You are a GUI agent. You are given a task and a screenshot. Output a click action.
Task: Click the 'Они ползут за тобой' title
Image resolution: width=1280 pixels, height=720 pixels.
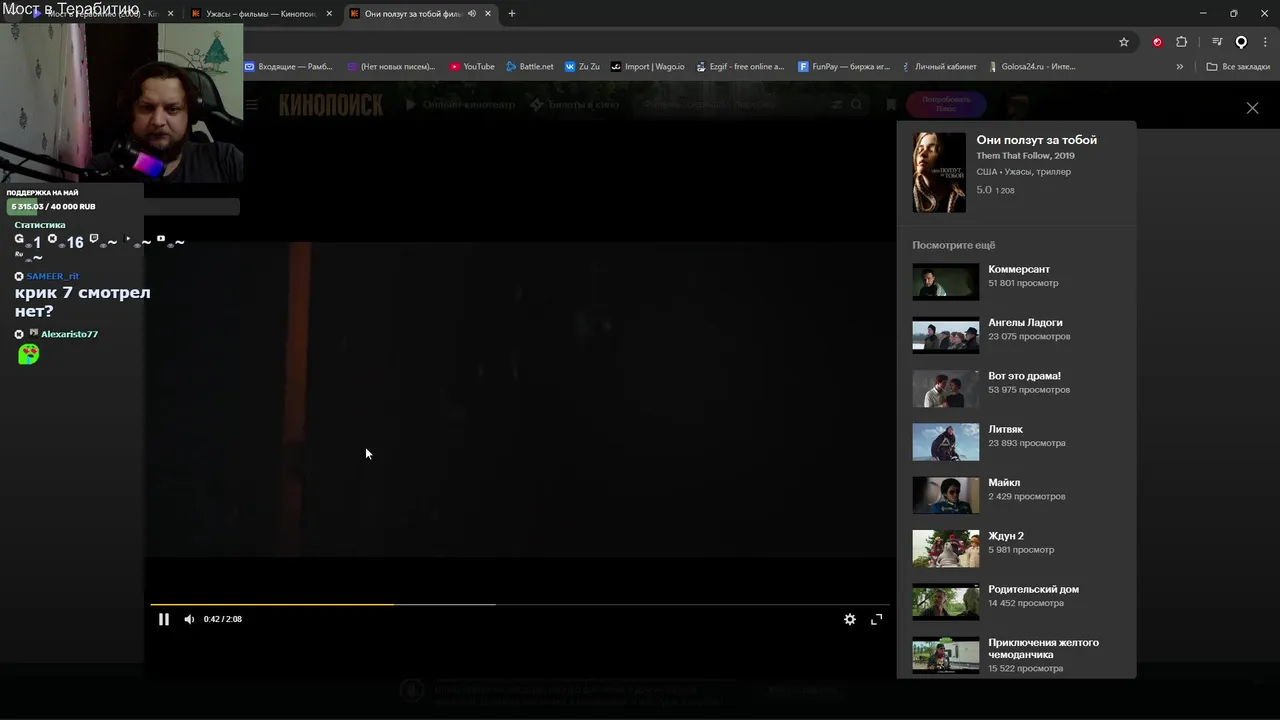(x=1037, y=140)
